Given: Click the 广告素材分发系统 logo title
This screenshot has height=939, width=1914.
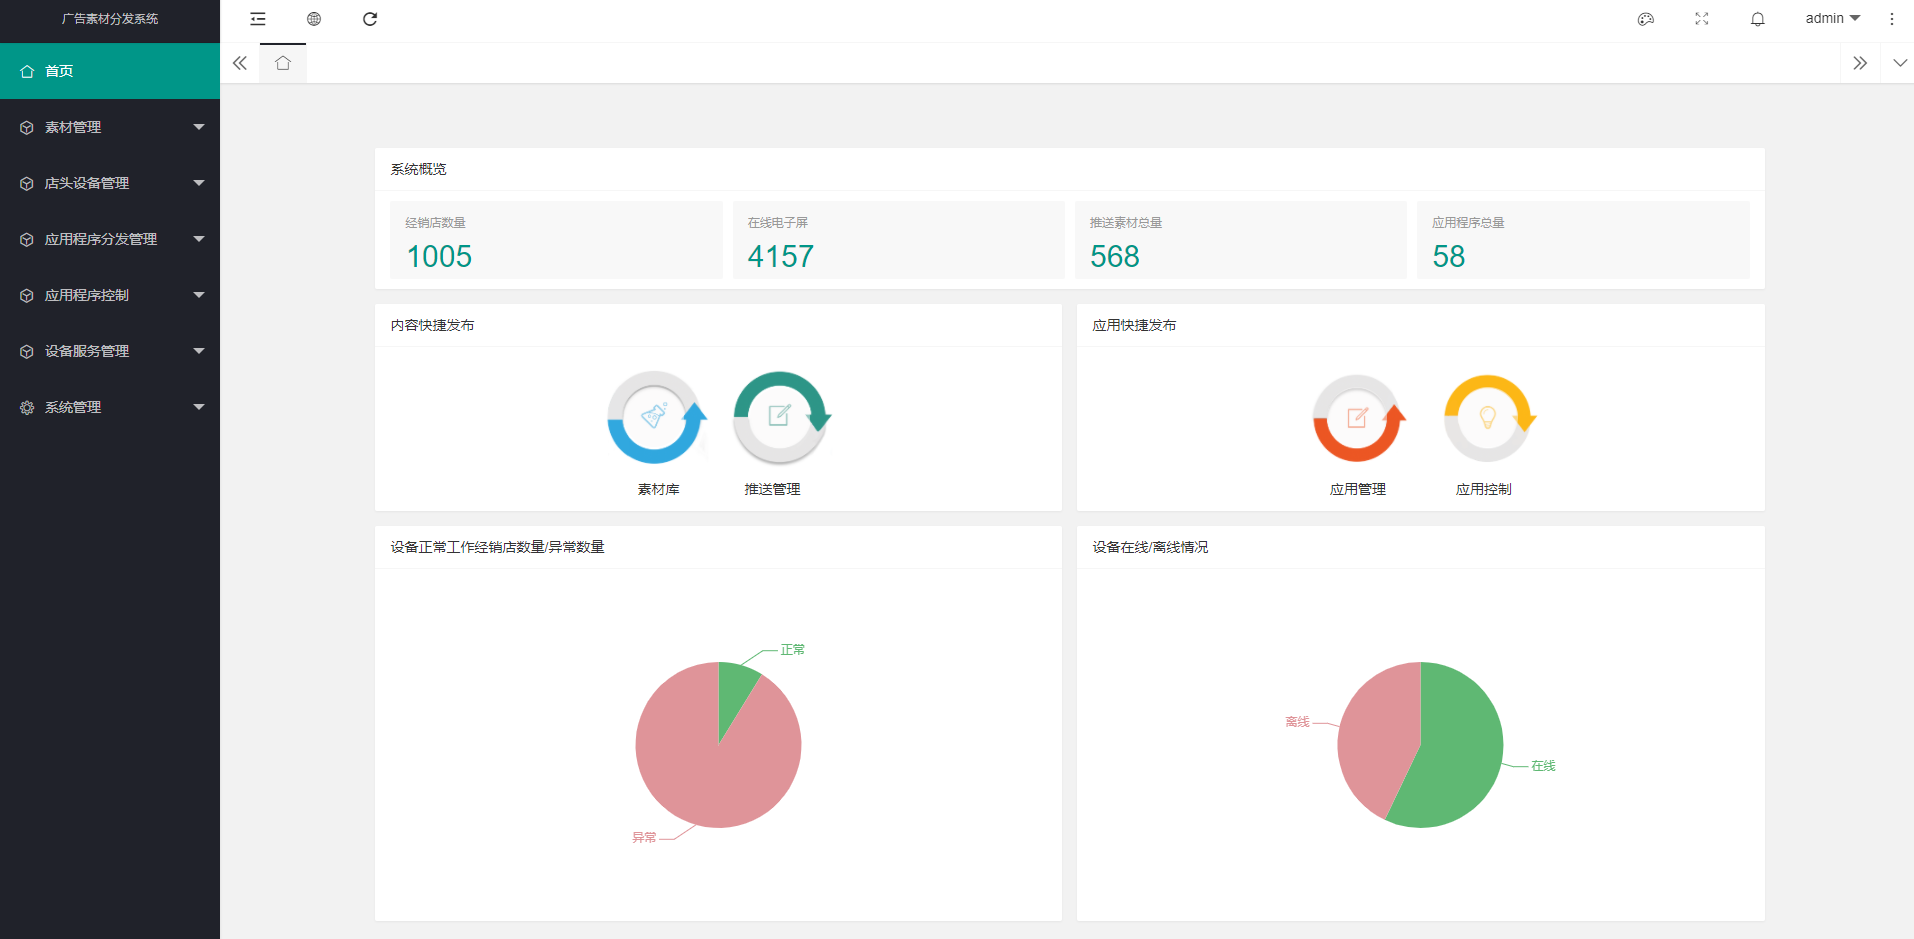Looking at the screenshot, I should (x=110, y=19).
